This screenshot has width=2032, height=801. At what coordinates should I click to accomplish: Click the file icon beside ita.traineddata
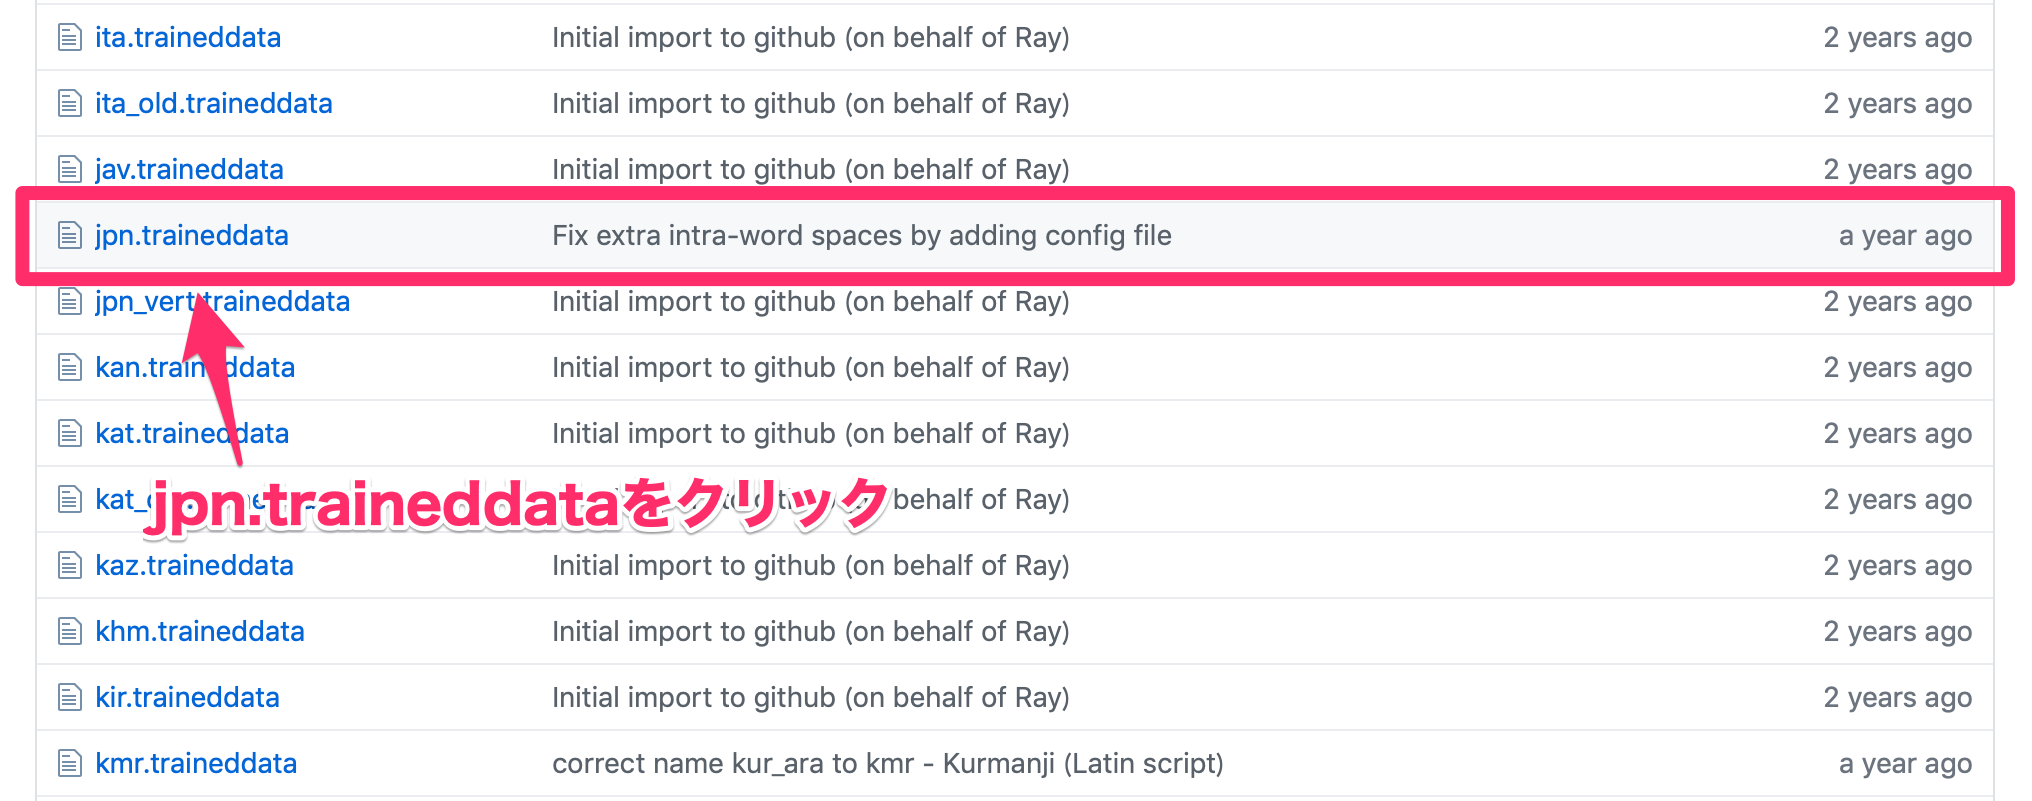coord(69,38)
